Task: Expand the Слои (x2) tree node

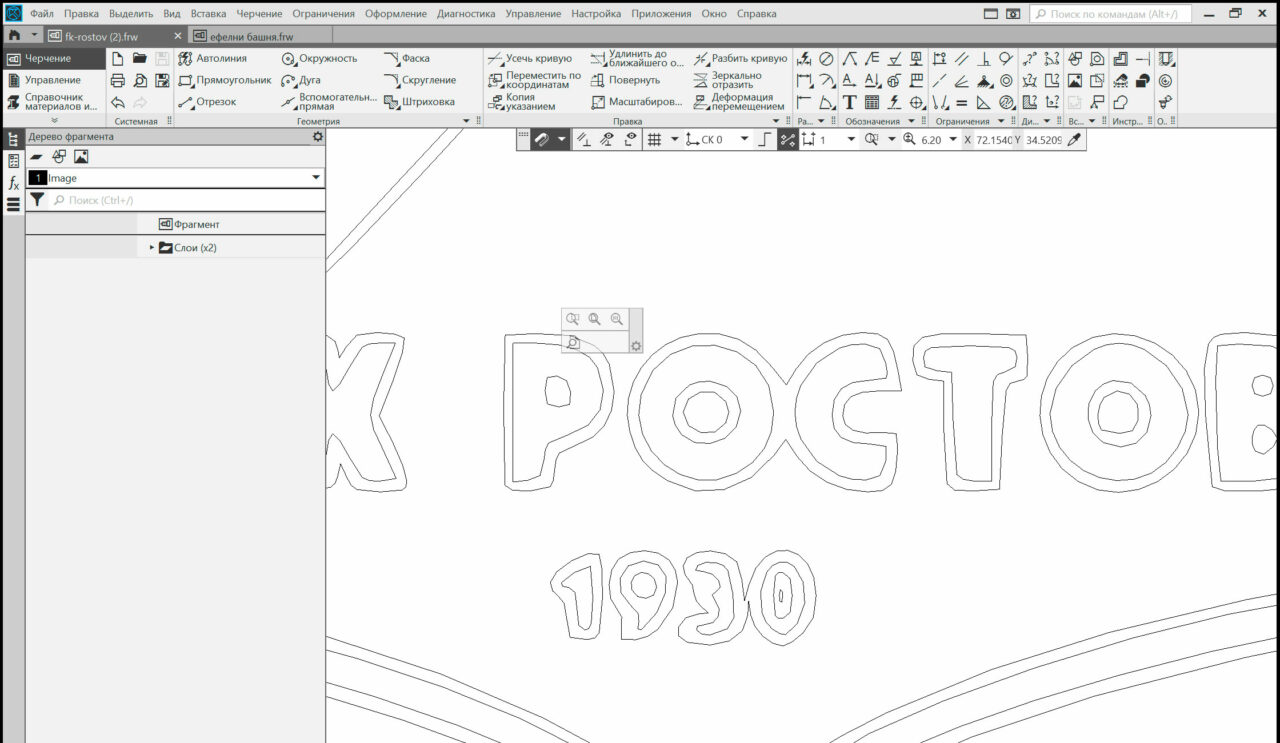Action: coord(153,247)
